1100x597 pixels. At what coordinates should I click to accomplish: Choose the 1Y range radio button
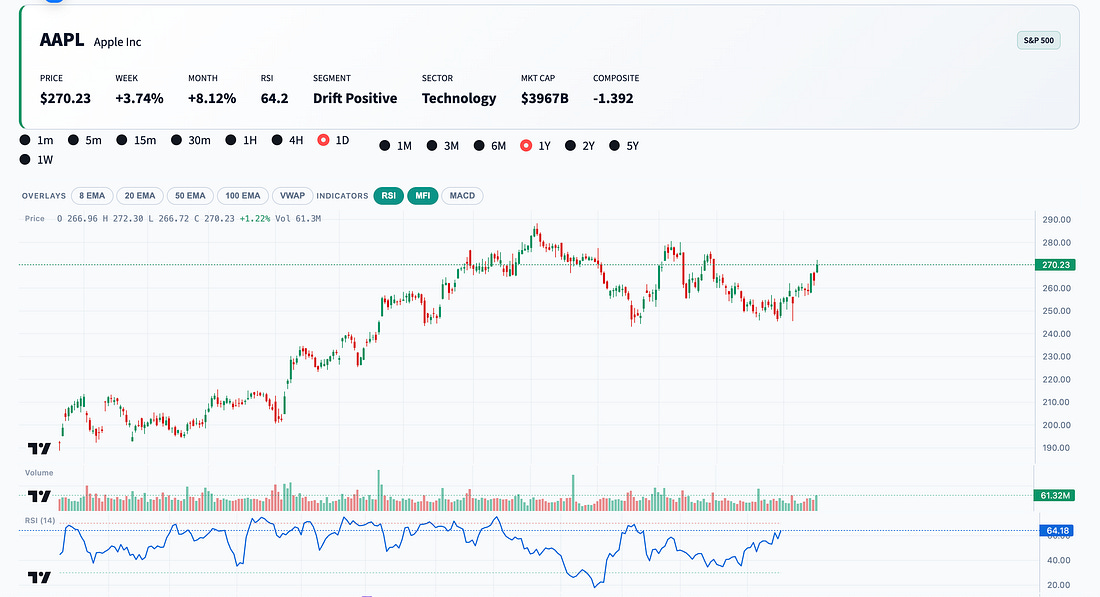click(x=526, y=146)
